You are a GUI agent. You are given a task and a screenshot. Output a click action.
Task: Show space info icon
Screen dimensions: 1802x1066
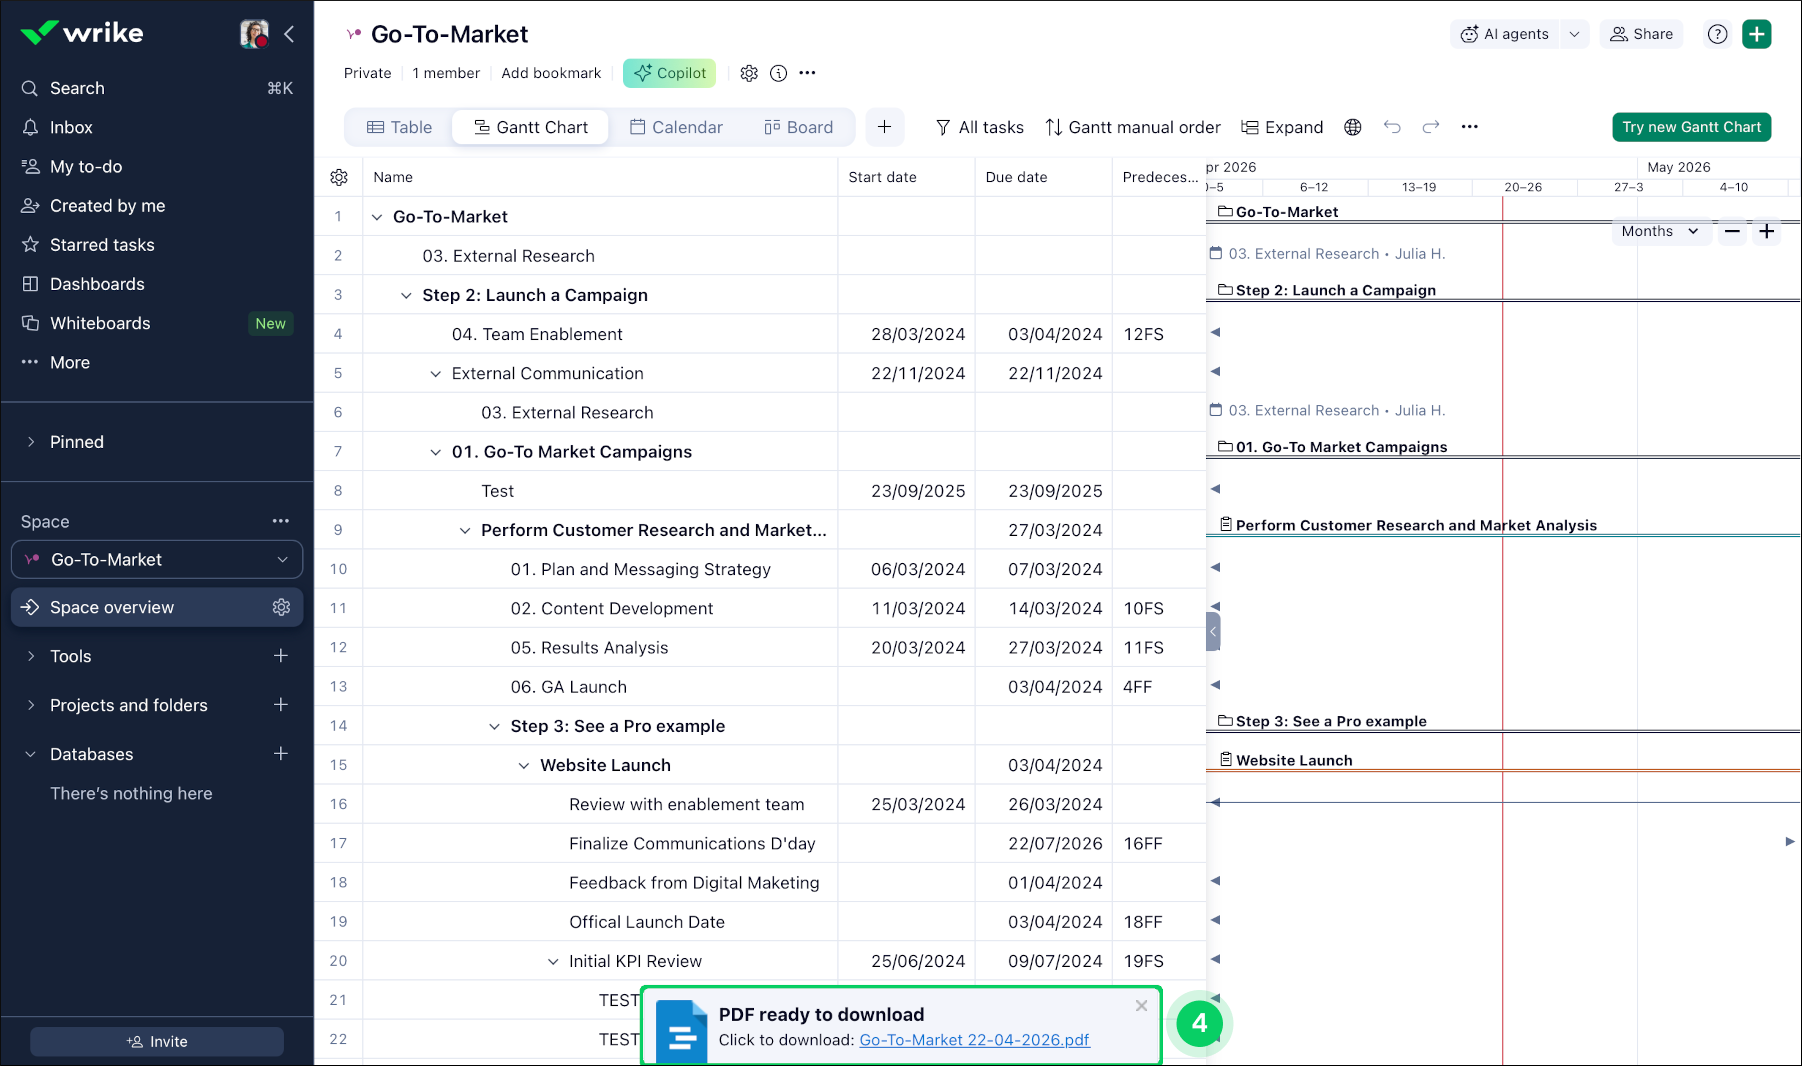[x=779, y=73]
